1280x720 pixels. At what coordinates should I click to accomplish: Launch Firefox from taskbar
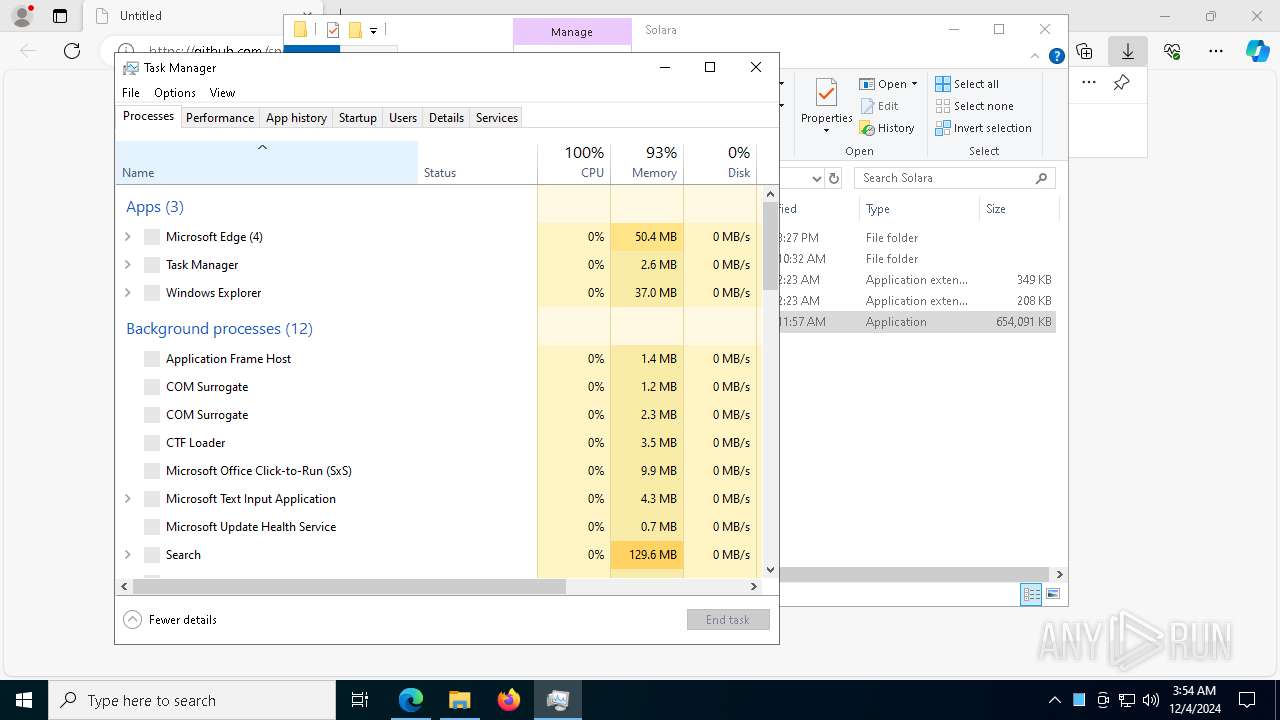pos(509,700)
